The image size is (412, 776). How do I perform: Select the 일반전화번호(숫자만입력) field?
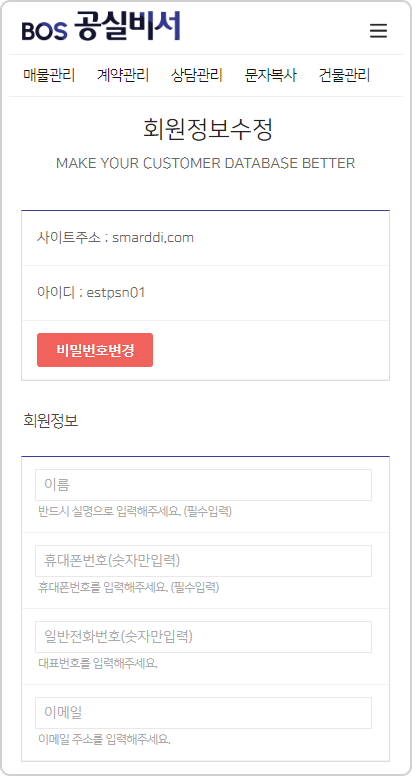204,637
